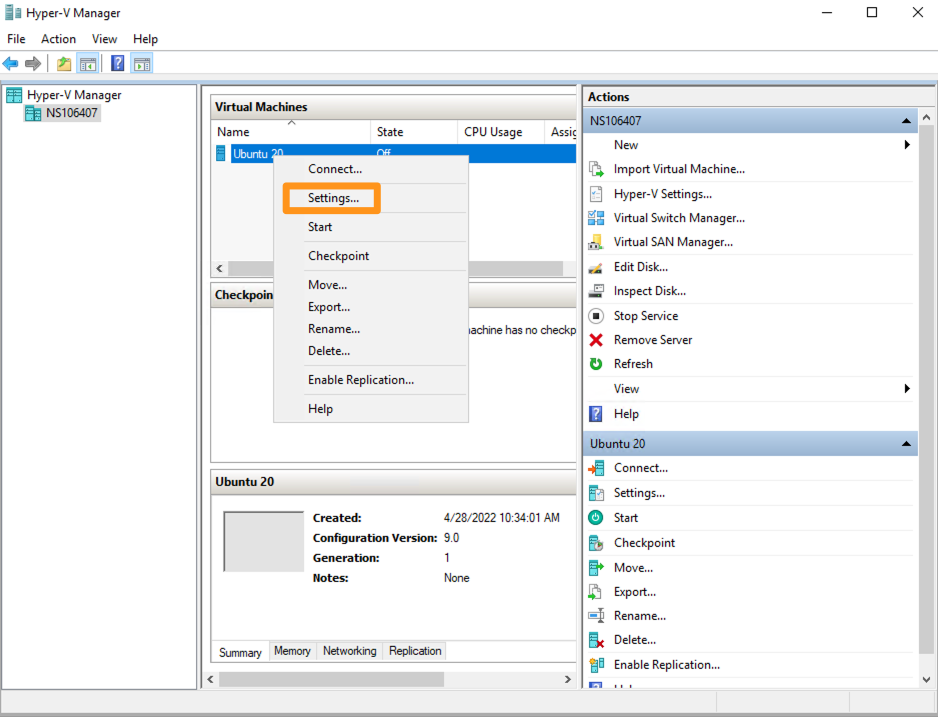Sort by the CPU Usage column header

(493, 132)
